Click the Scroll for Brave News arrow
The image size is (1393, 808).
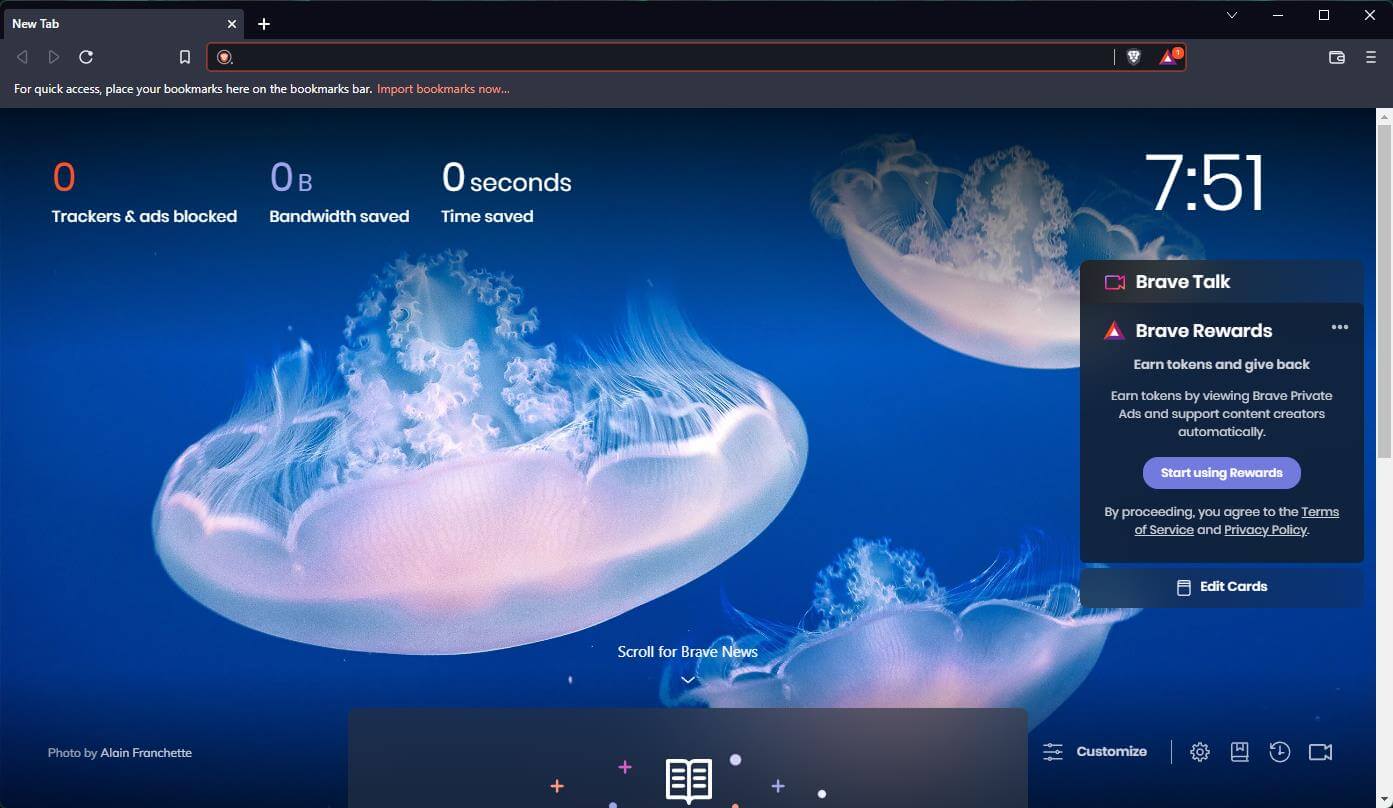tap(688, 680)
